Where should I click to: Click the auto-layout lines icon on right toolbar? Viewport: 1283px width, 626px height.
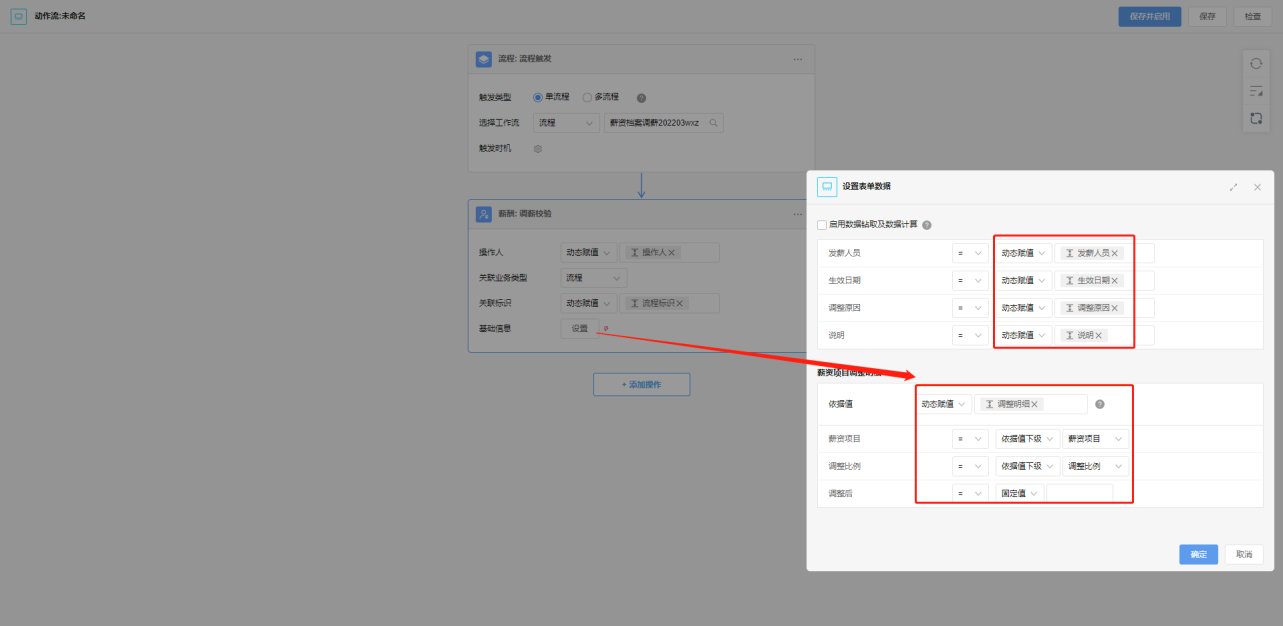[1256, 91]
